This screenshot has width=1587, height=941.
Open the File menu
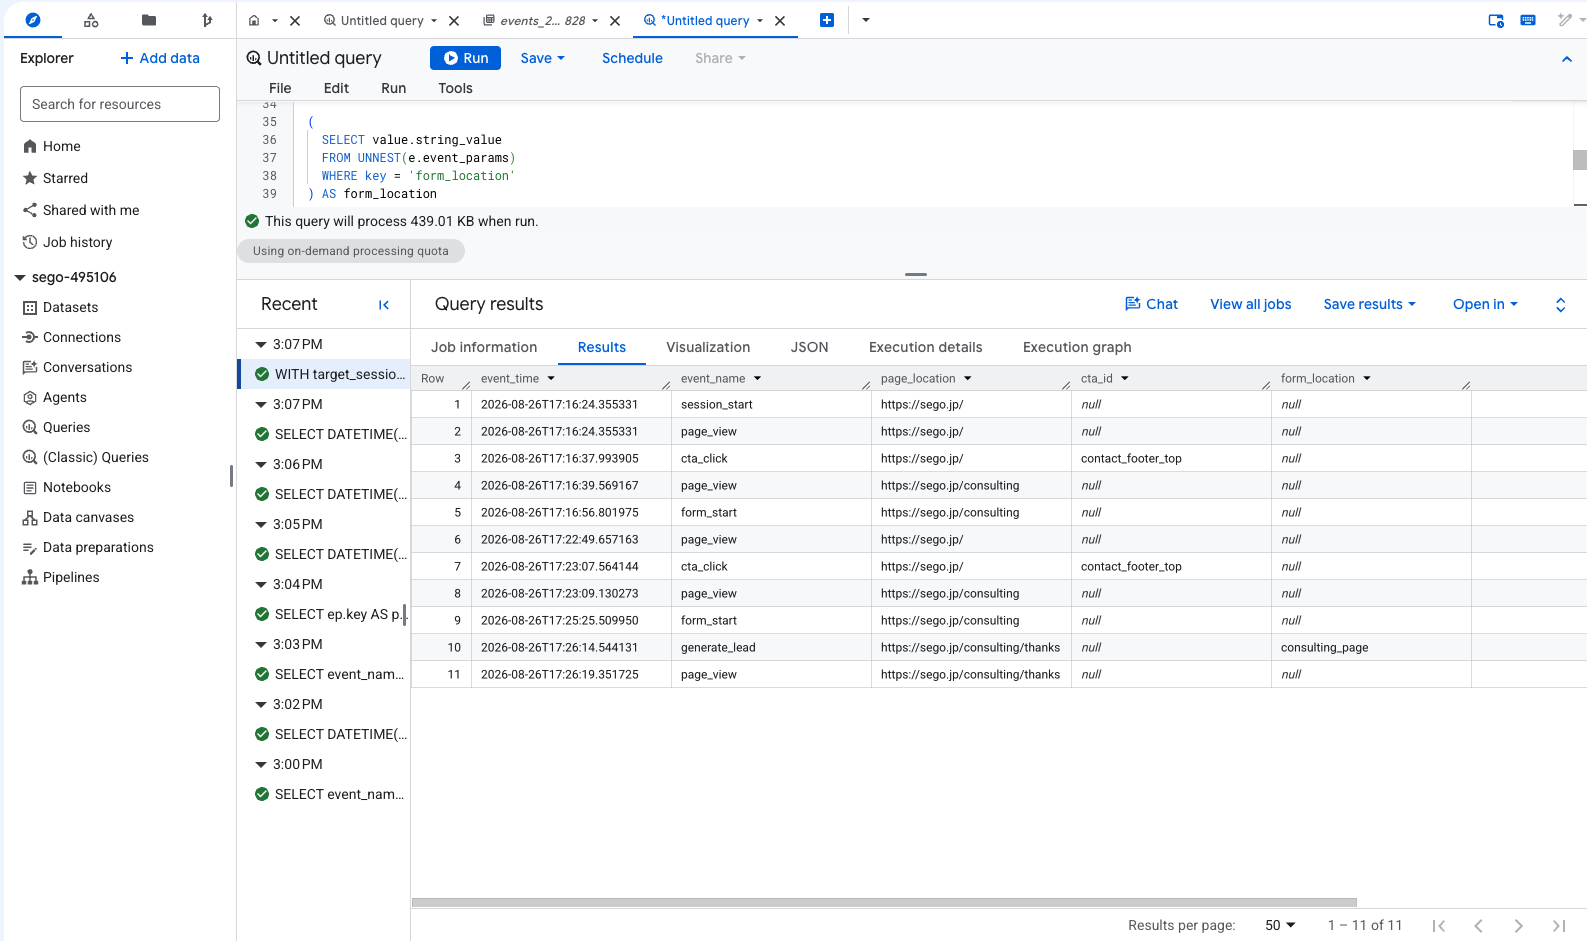coord(280,88)
